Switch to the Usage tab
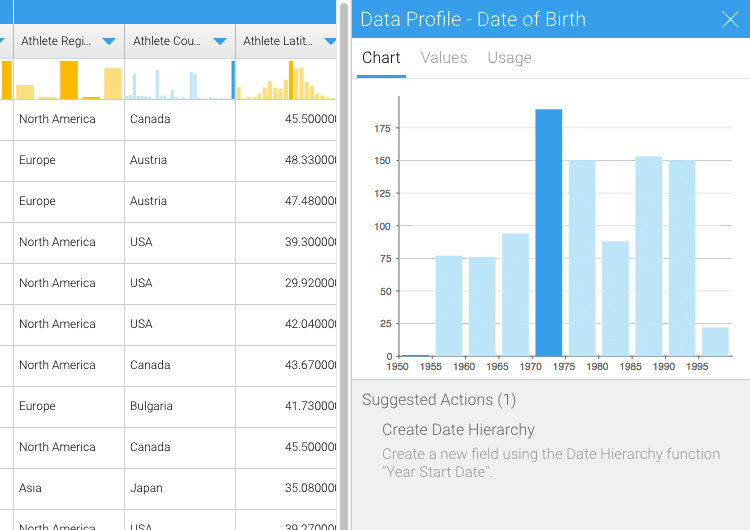 click(509, 58)
